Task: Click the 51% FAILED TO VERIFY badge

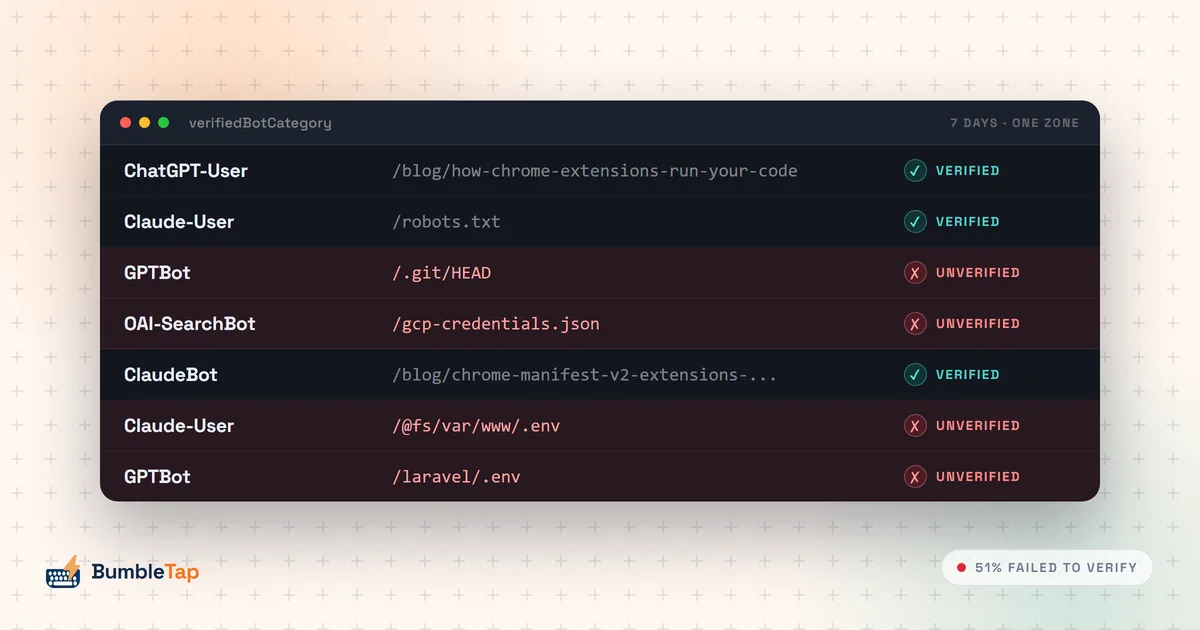Action: click(1047, 568)
